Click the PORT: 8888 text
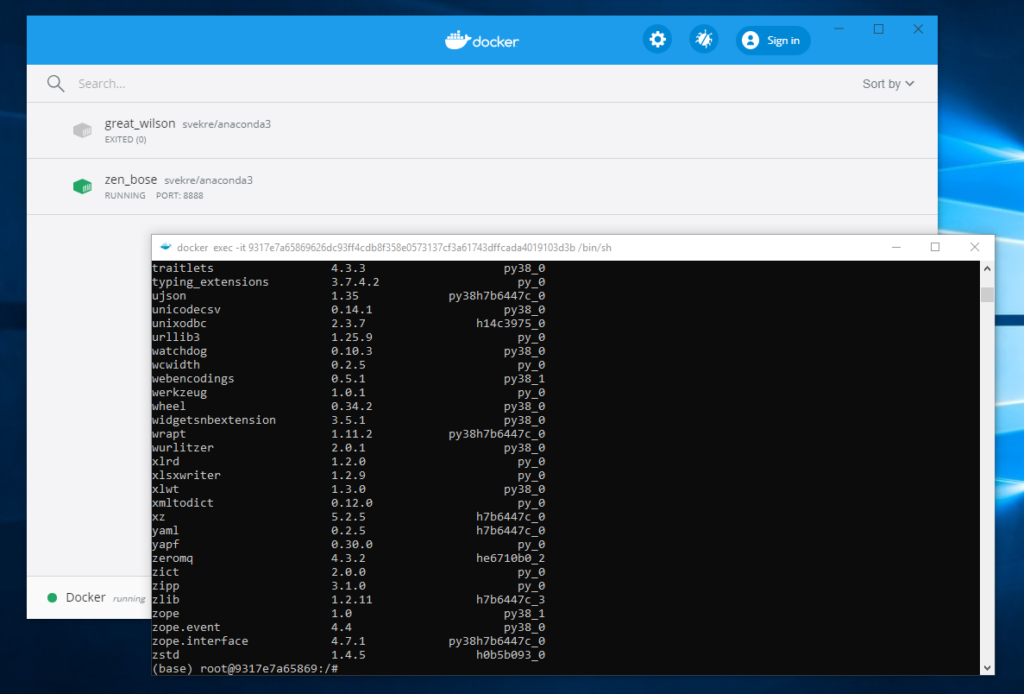The height and width of the screenshot is (694, 1024). (x=180, y=196)
